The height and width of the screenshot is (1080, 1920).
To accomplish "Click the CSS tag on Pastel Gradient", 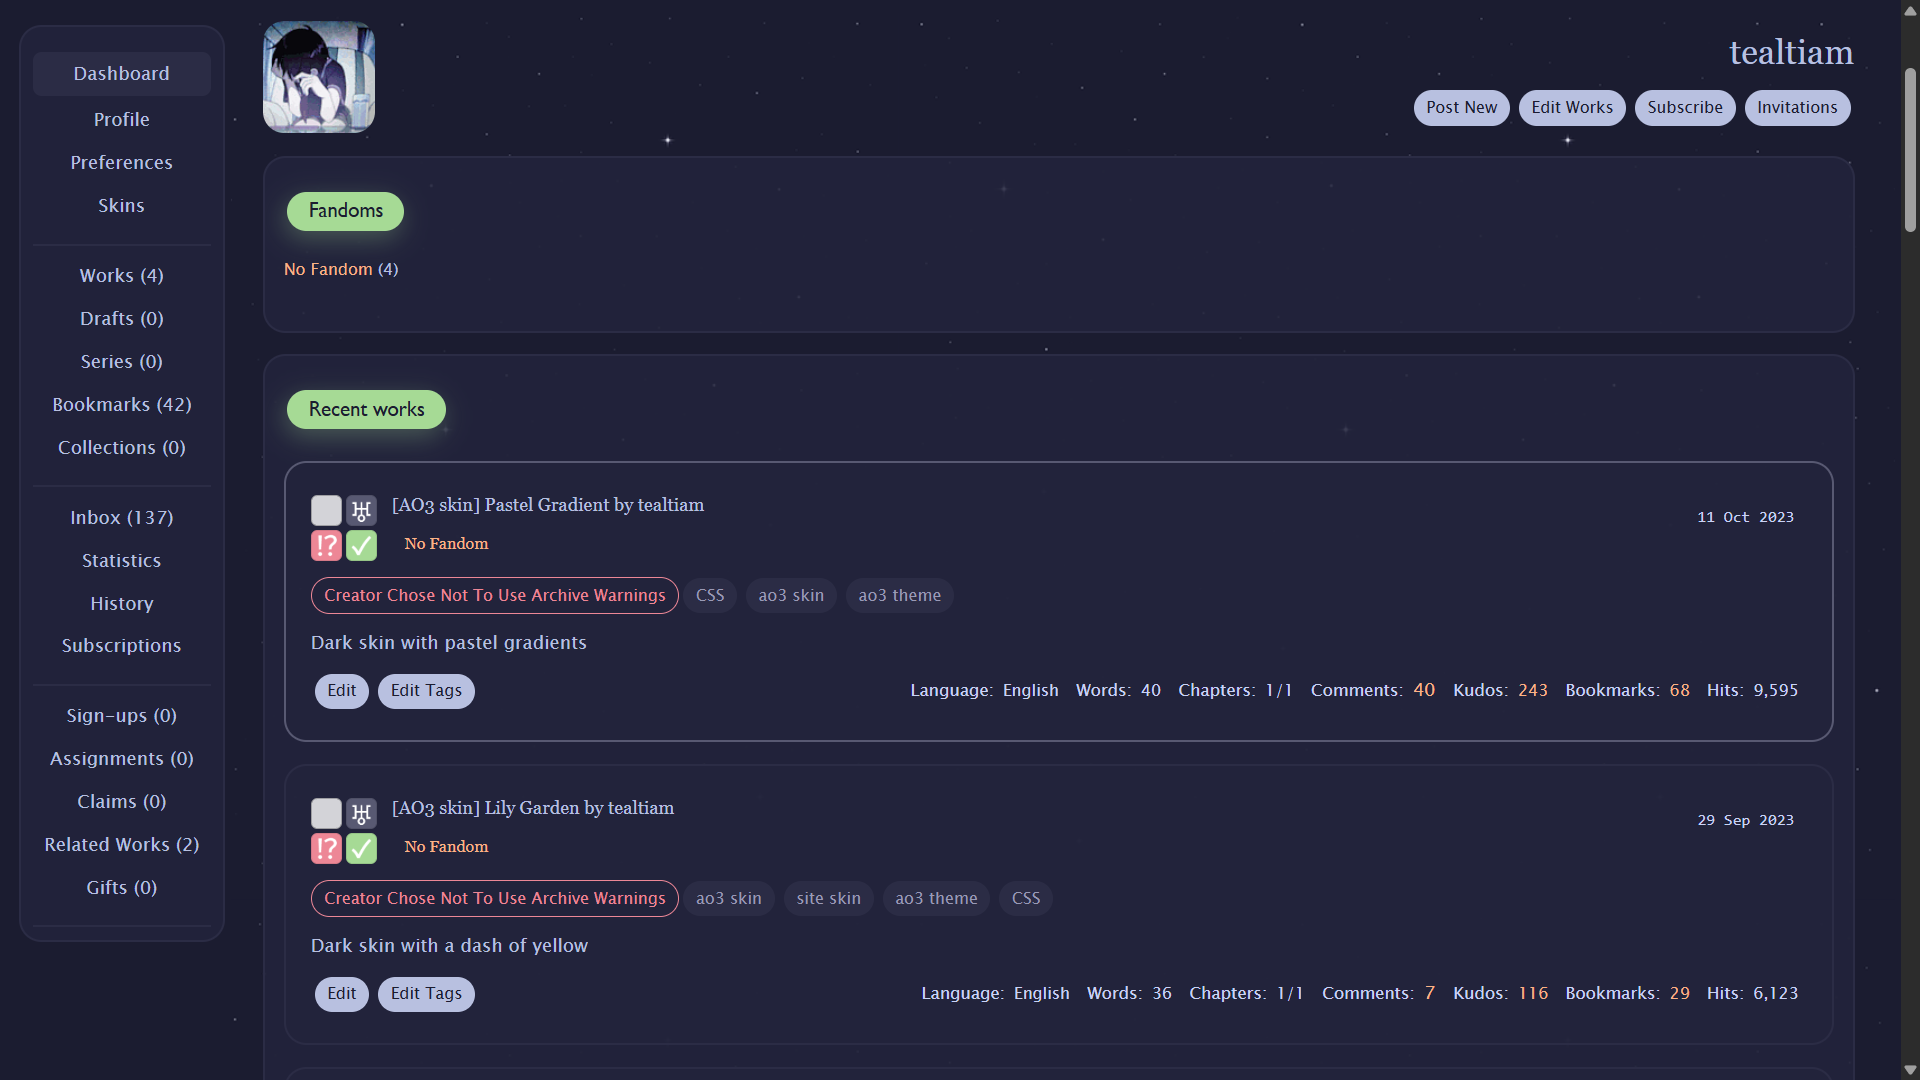I will pos(710,596).
